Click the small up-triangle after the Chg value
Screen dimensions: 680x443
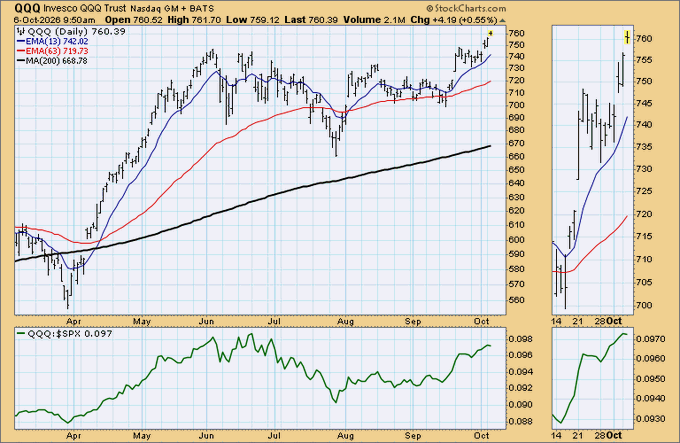[x=502, y=20]
